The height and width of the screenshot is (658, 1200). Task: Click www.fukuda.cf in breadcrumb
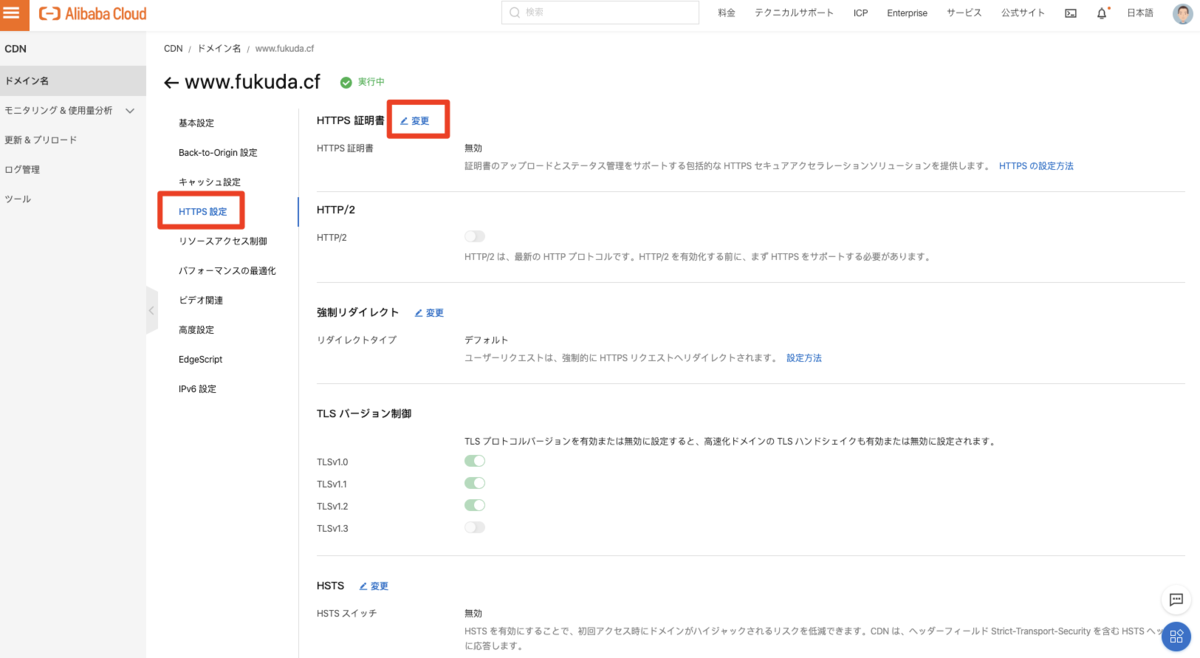(285, 48)
